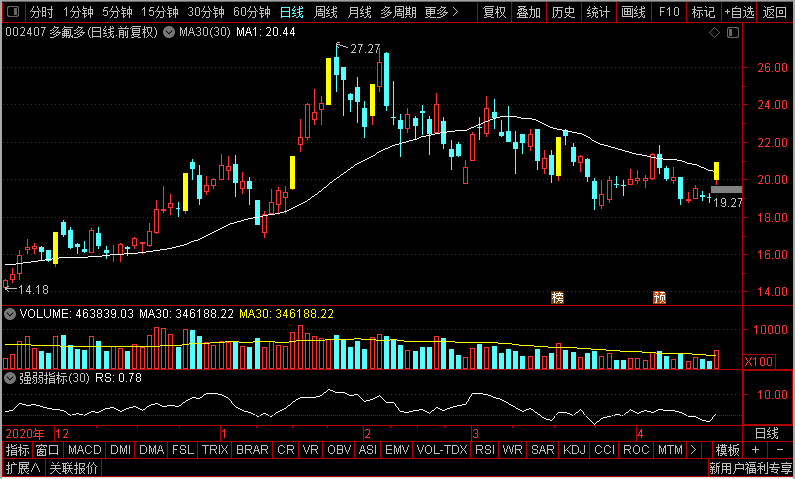Switch indicator to CR
The height and width of the screenshot is (479, 795).
[286, 450]
